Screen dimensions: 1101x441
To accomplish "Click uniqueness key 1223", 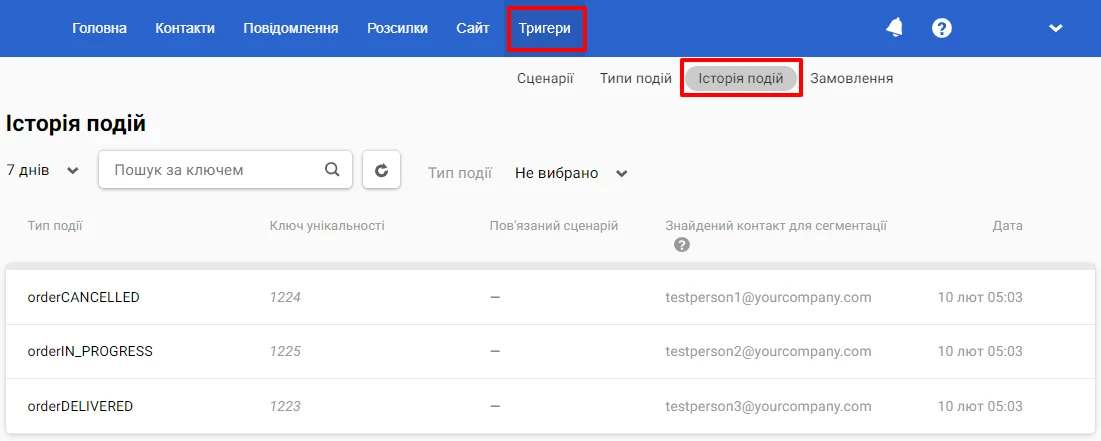I will [x=285, y=406].
